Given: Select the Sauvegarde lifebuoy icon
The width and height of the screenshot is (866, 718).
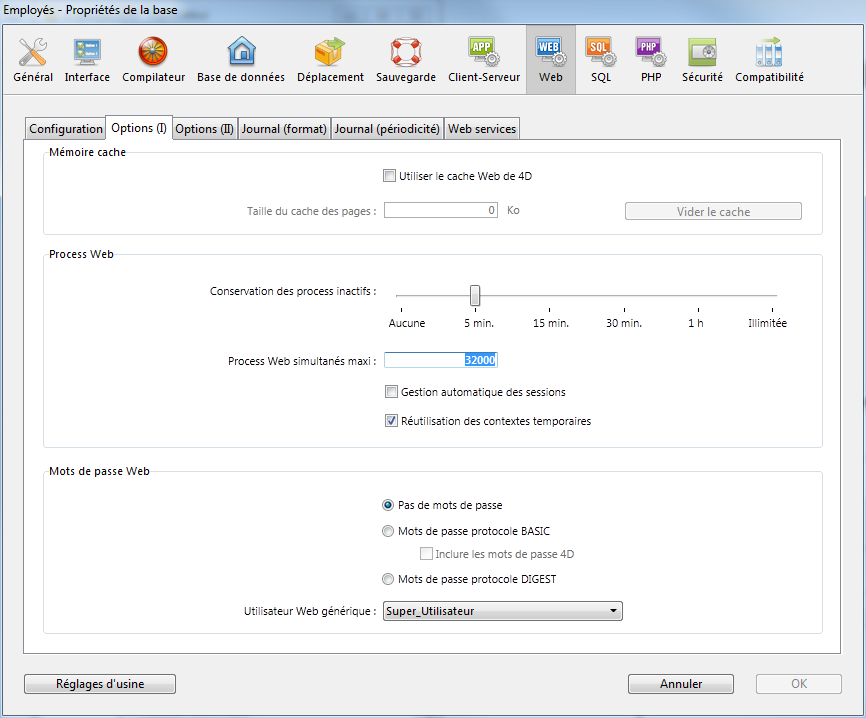Looking at the screenshot, I should click(406, 60).
